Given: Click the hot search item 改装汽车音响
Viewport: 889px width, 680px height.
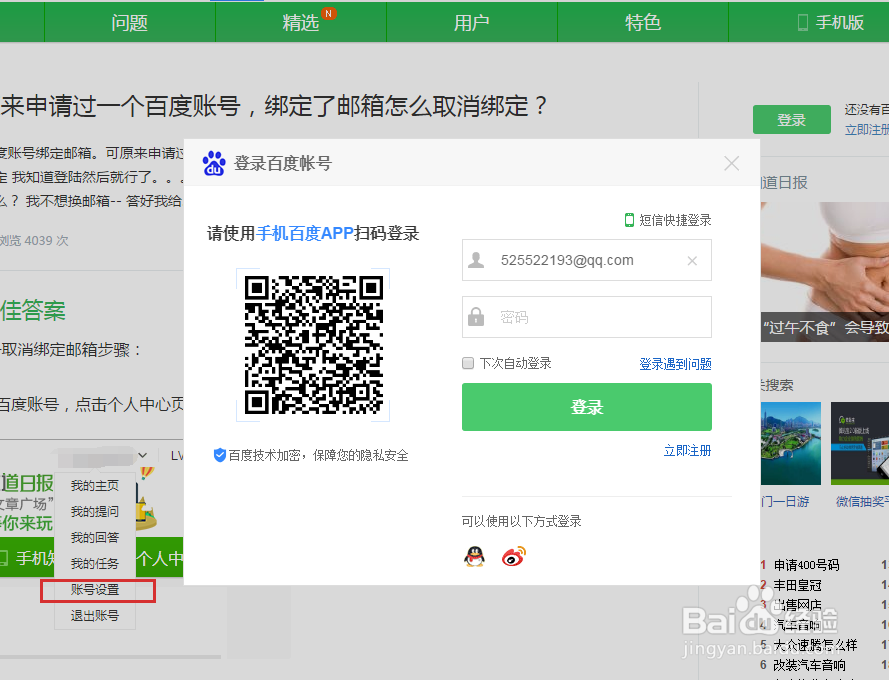Looking at the screenshot, I should coord(810,665).
